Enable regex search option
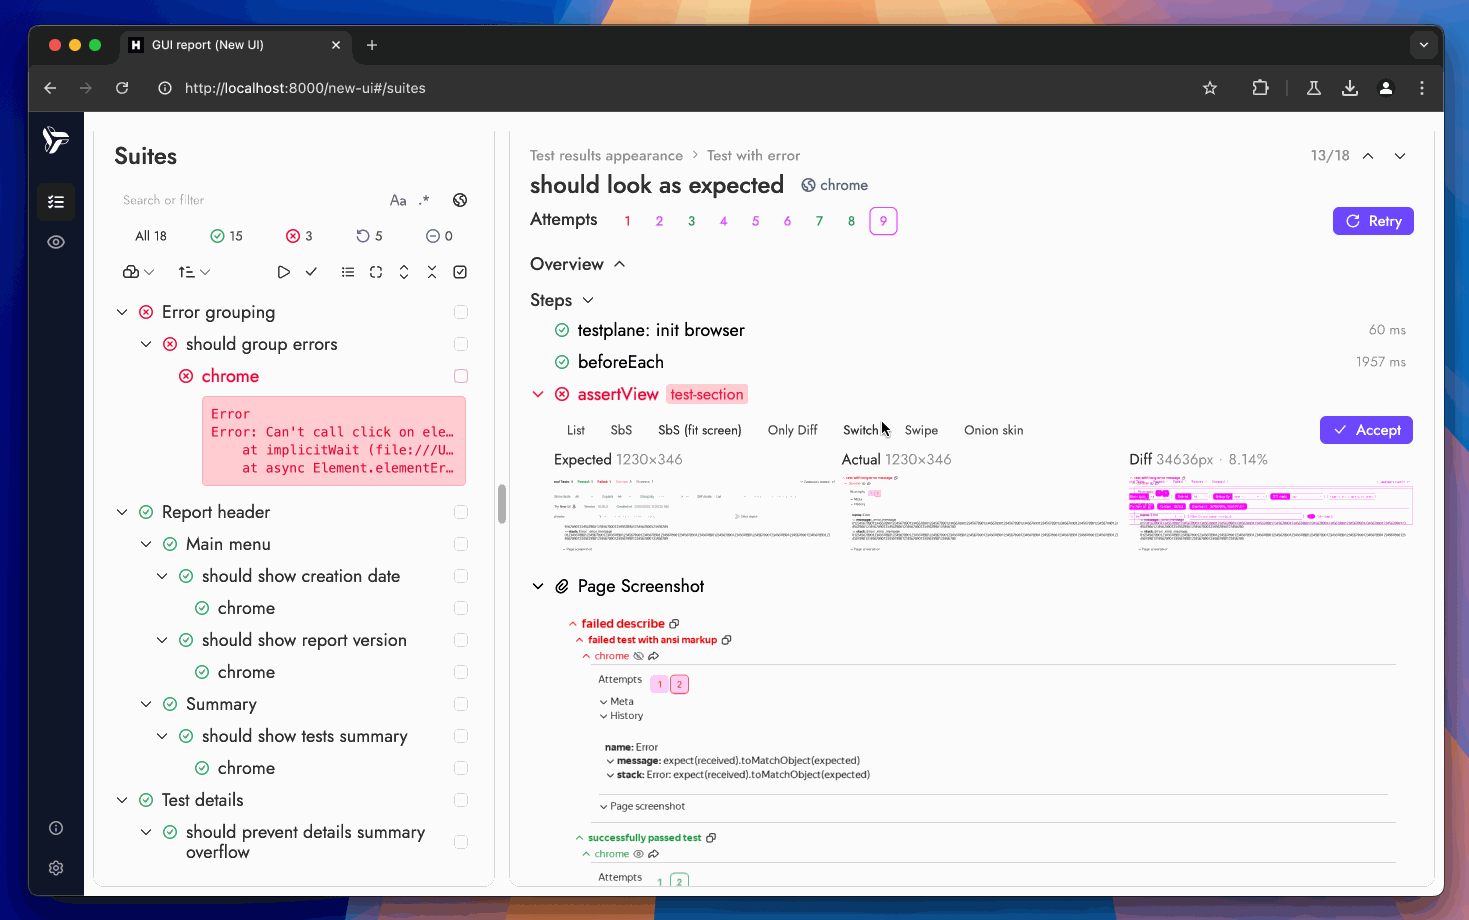 (x=424, y=200)
